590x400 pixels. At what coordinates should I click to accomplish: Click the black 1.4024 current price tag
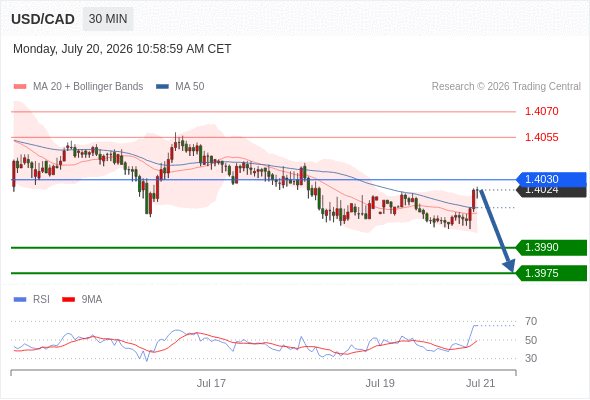point(551,192)
